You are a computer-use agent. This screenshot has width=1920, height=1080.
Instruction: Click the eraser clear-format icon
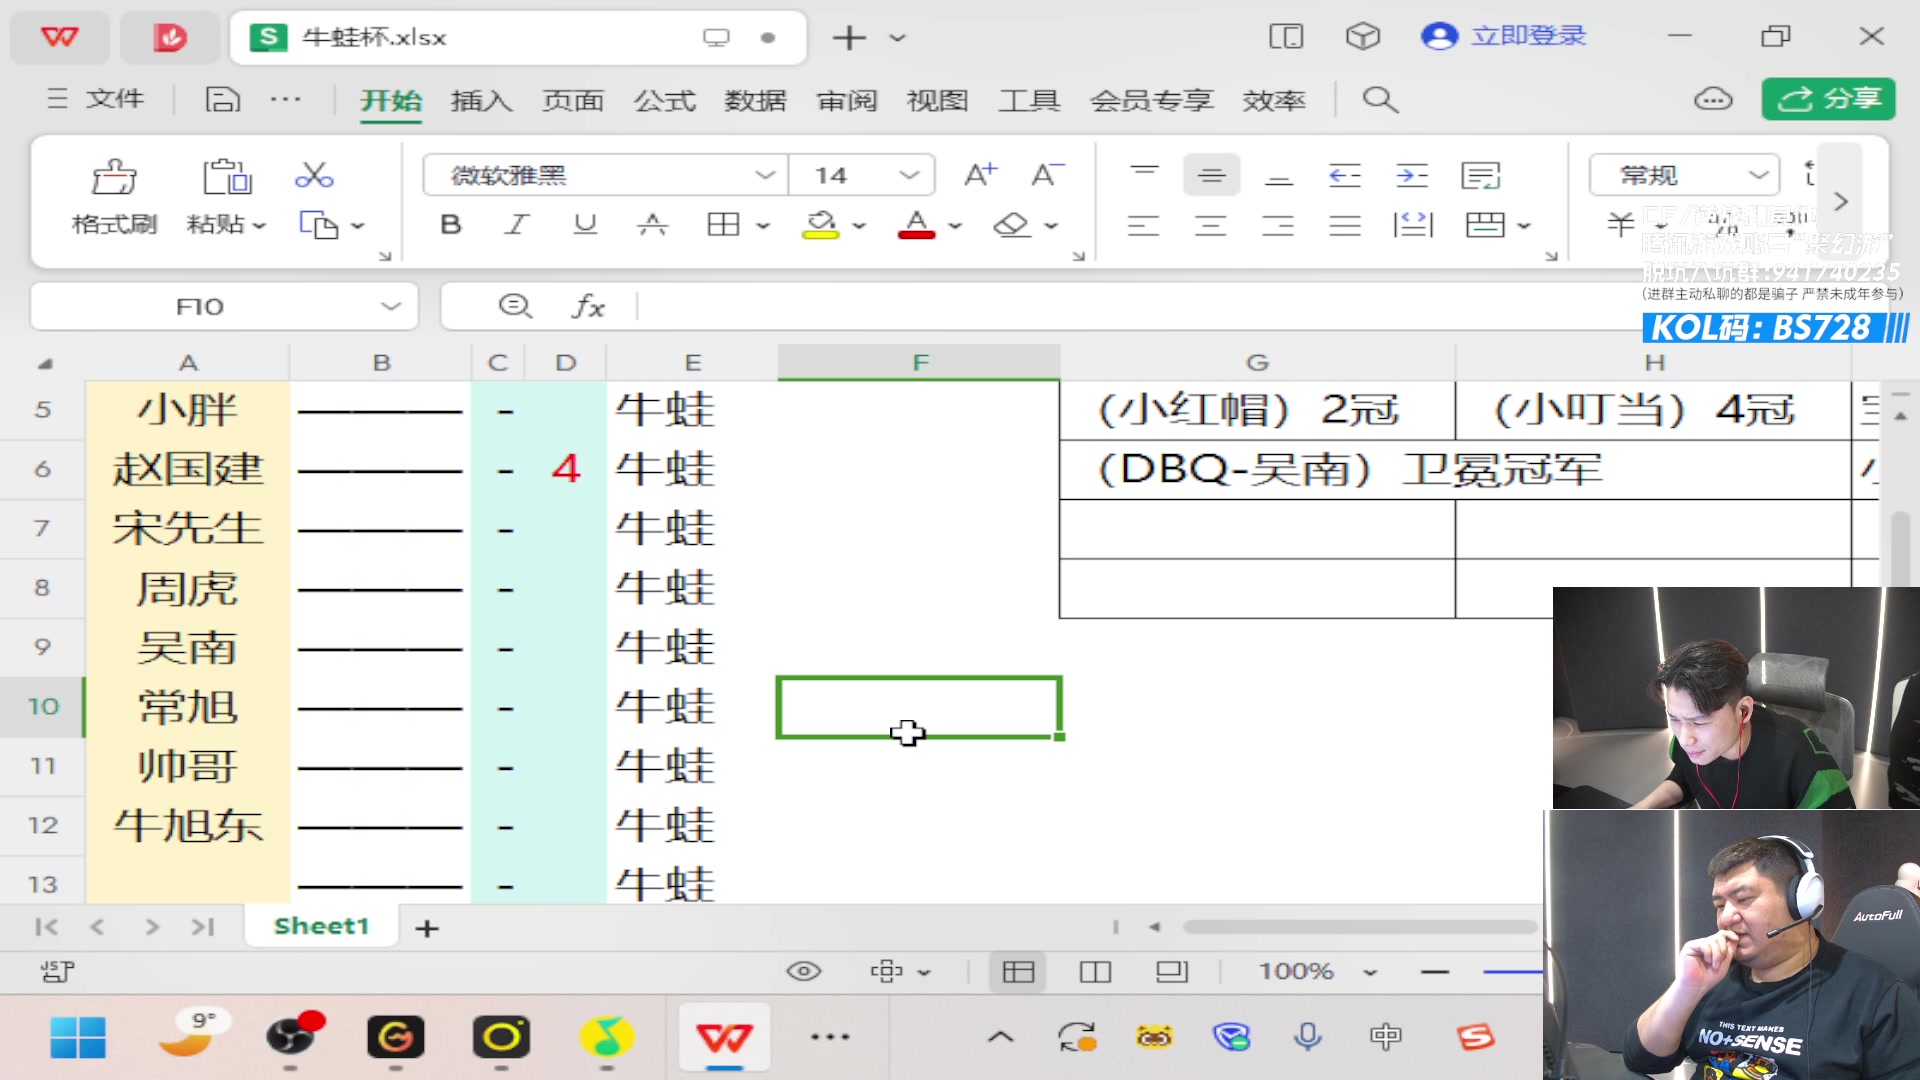(1012, 225)
